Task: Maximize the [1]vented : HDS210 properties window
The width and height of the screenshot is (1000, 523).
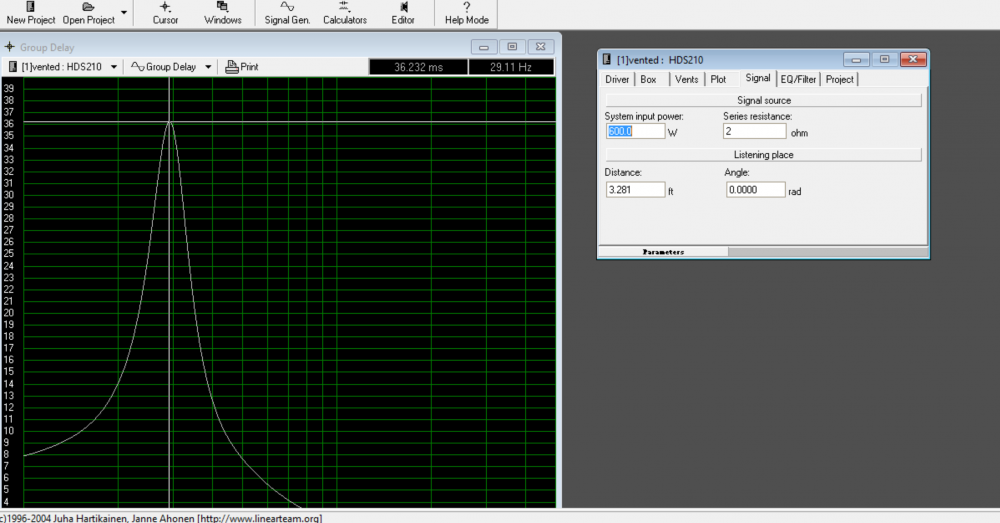Action: (885, 59)
